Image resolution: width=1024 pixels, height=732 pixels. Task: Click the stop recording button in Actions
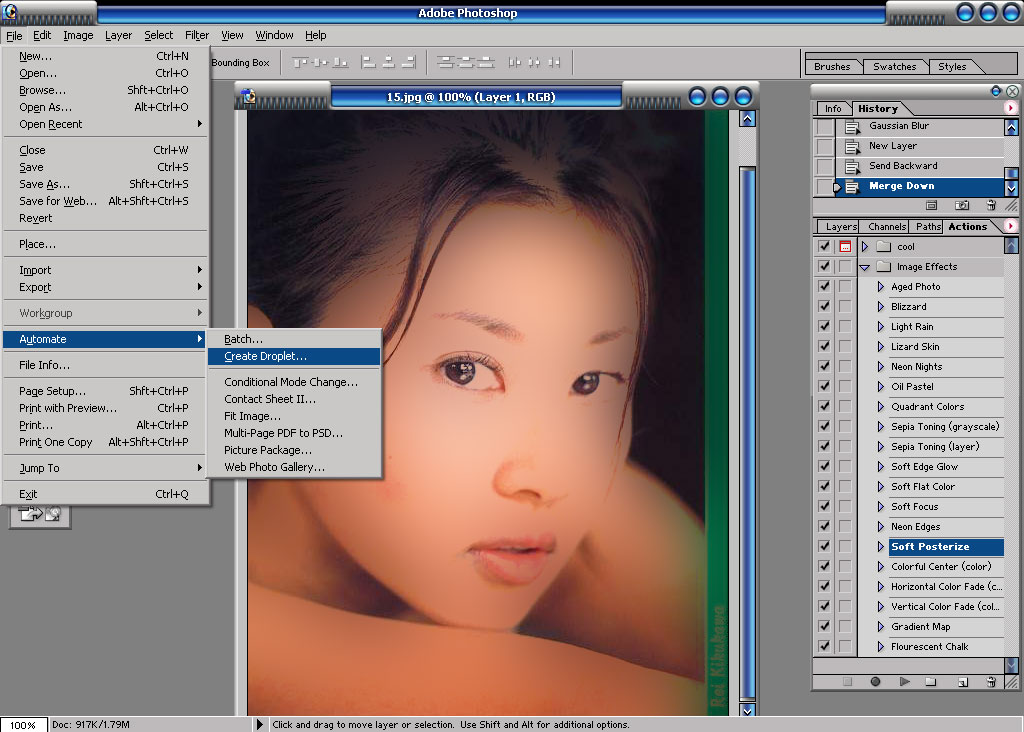[x=847, y=682]
